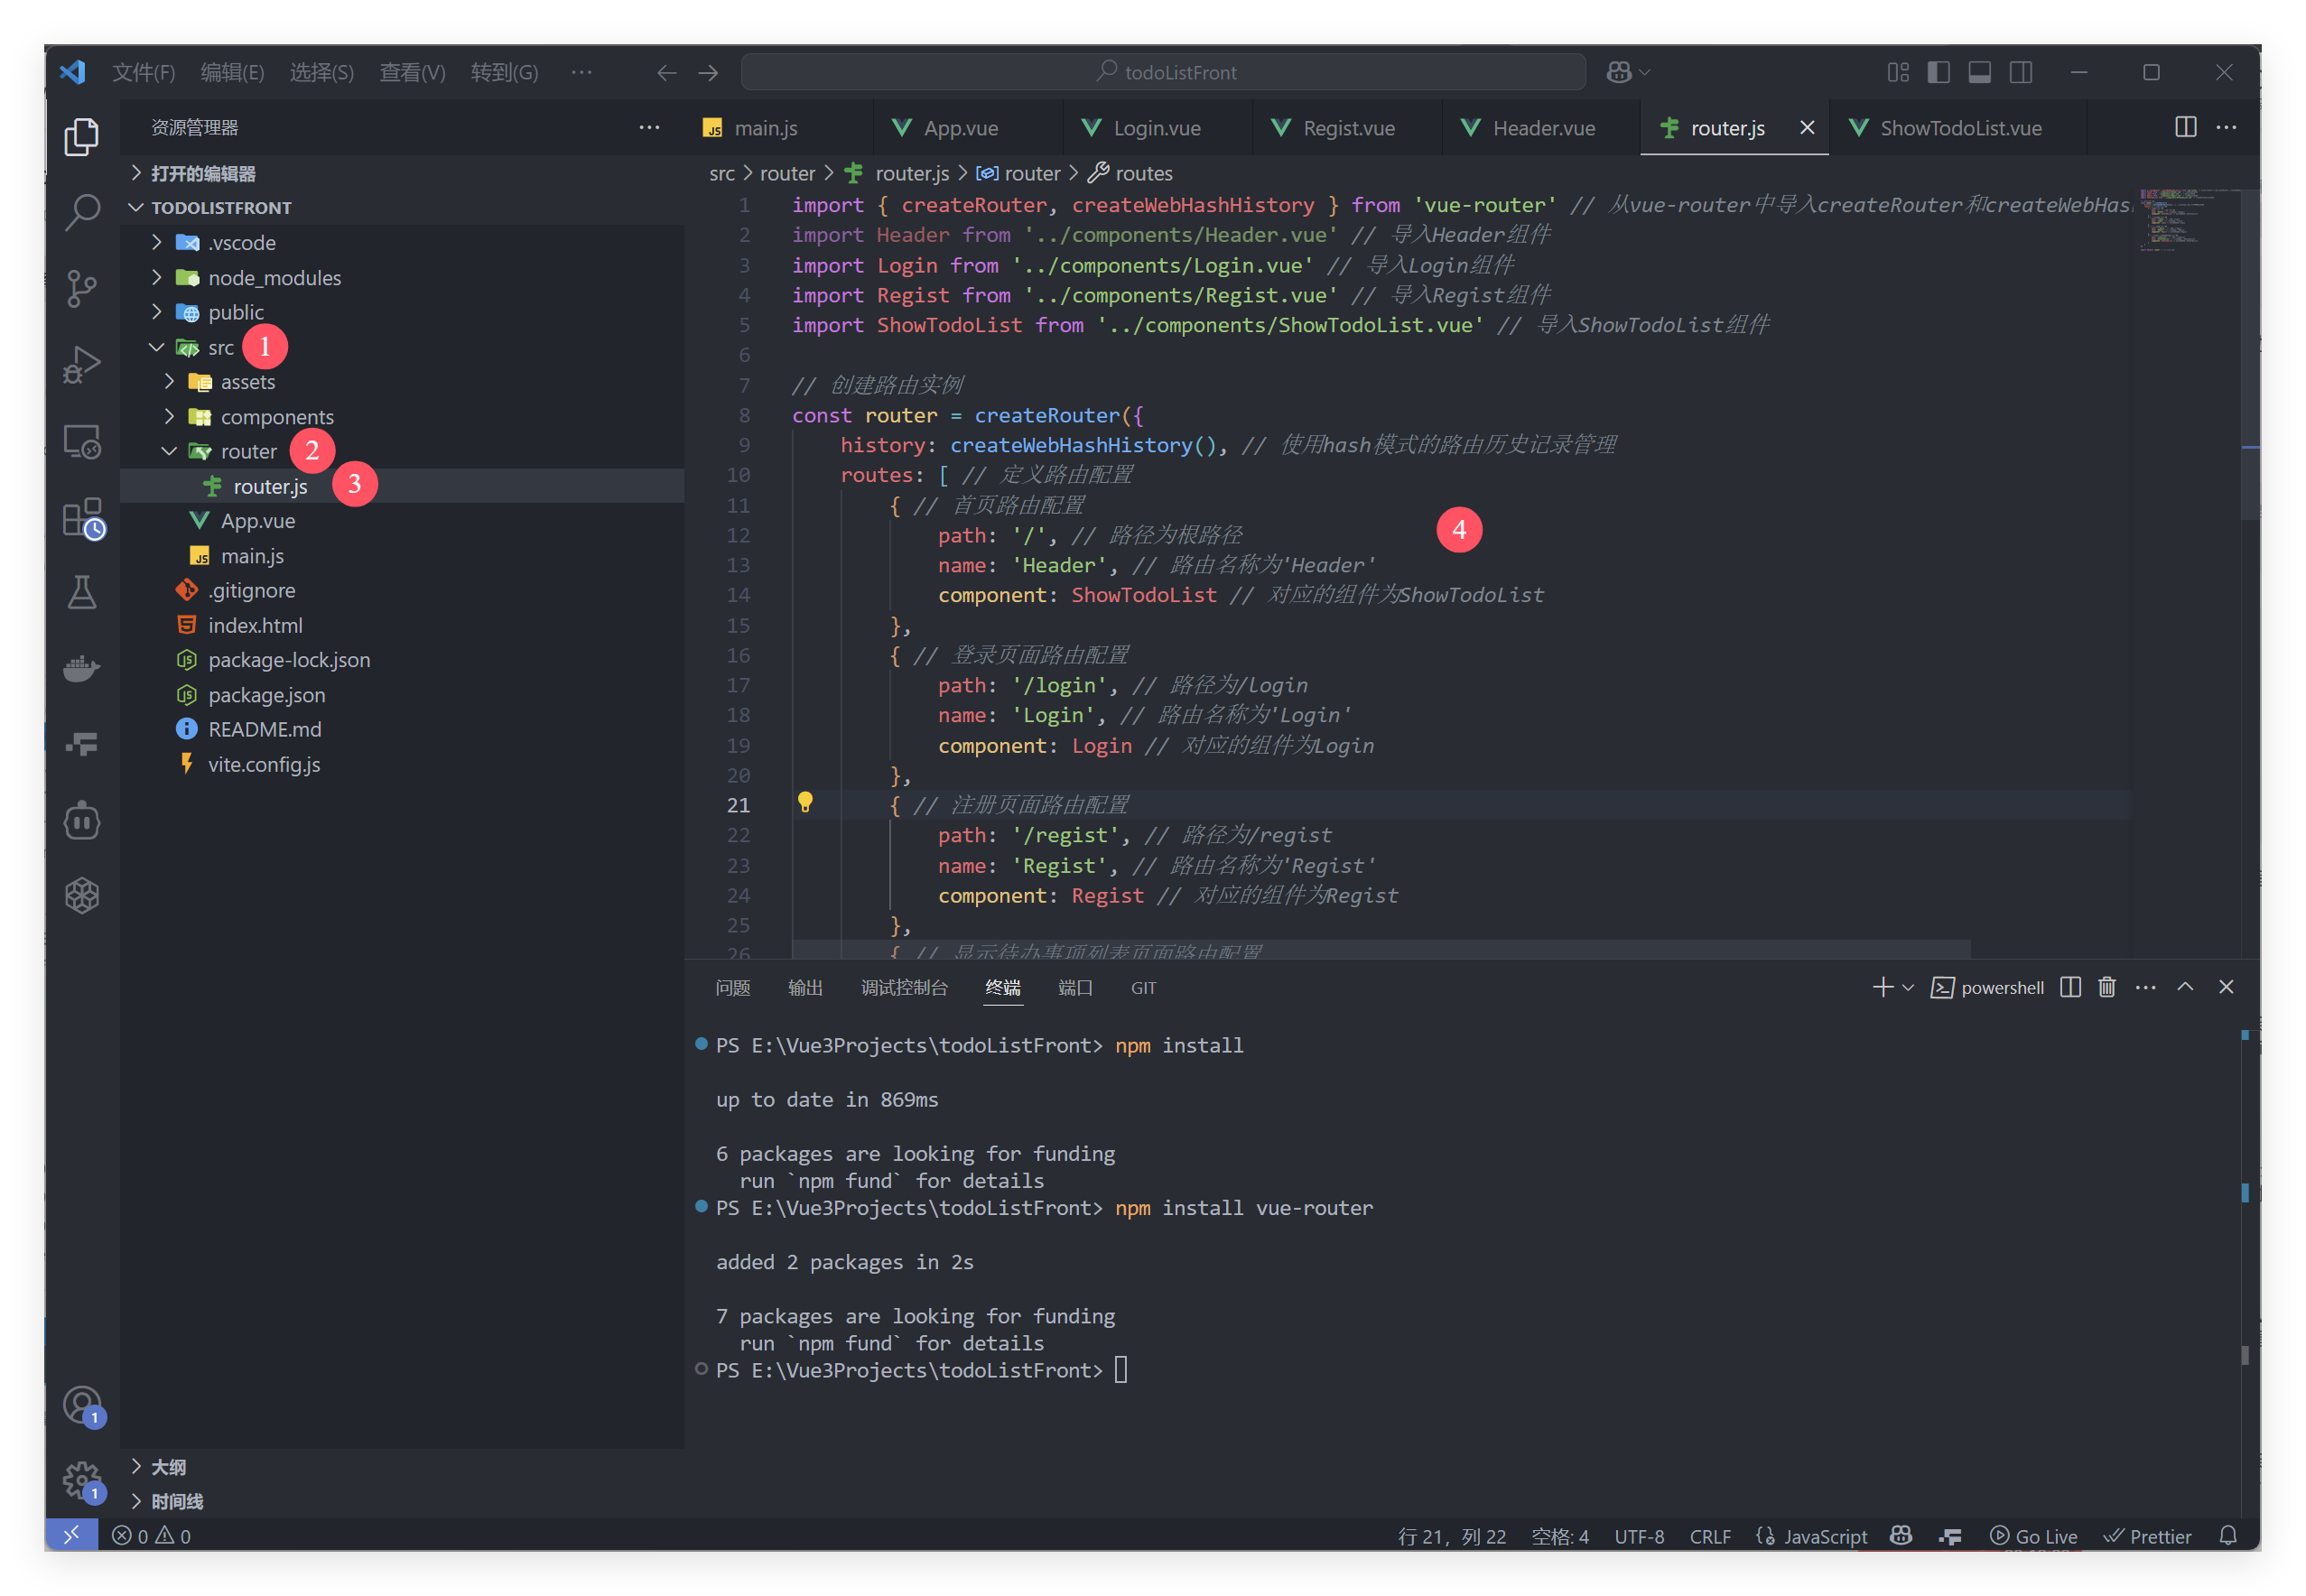The height and width of the screenshot is (1596, 2306).
Task: Open the Testing flask view
Action: pyautogui.click(x=82, y=593)
